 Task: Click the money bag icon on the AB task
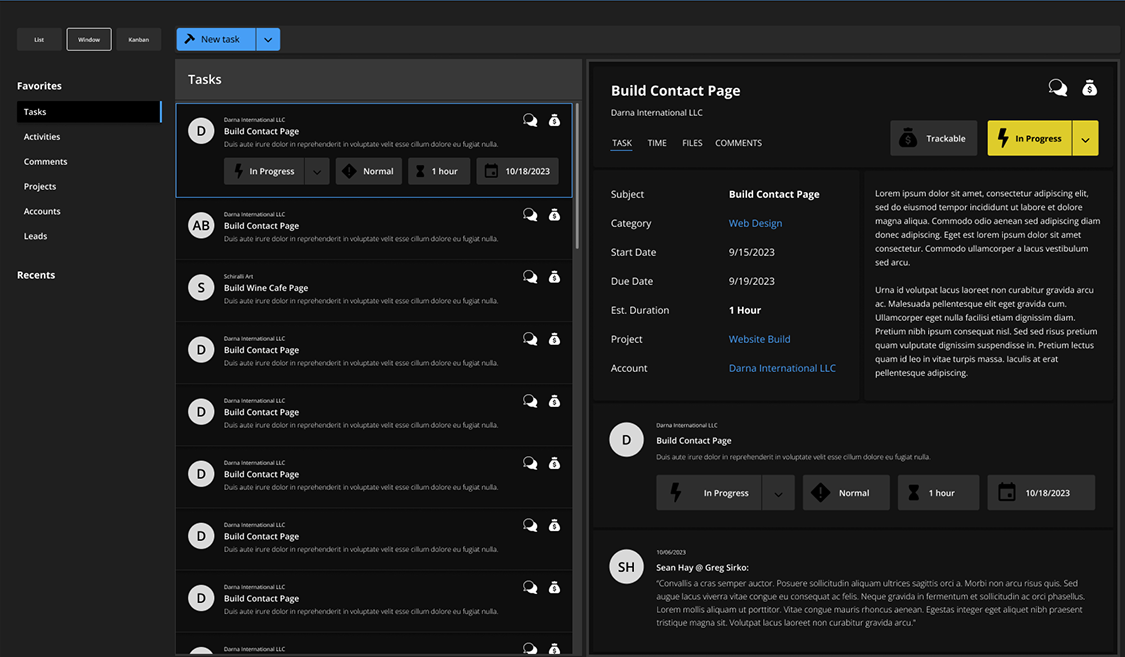(x=554, y=215)
